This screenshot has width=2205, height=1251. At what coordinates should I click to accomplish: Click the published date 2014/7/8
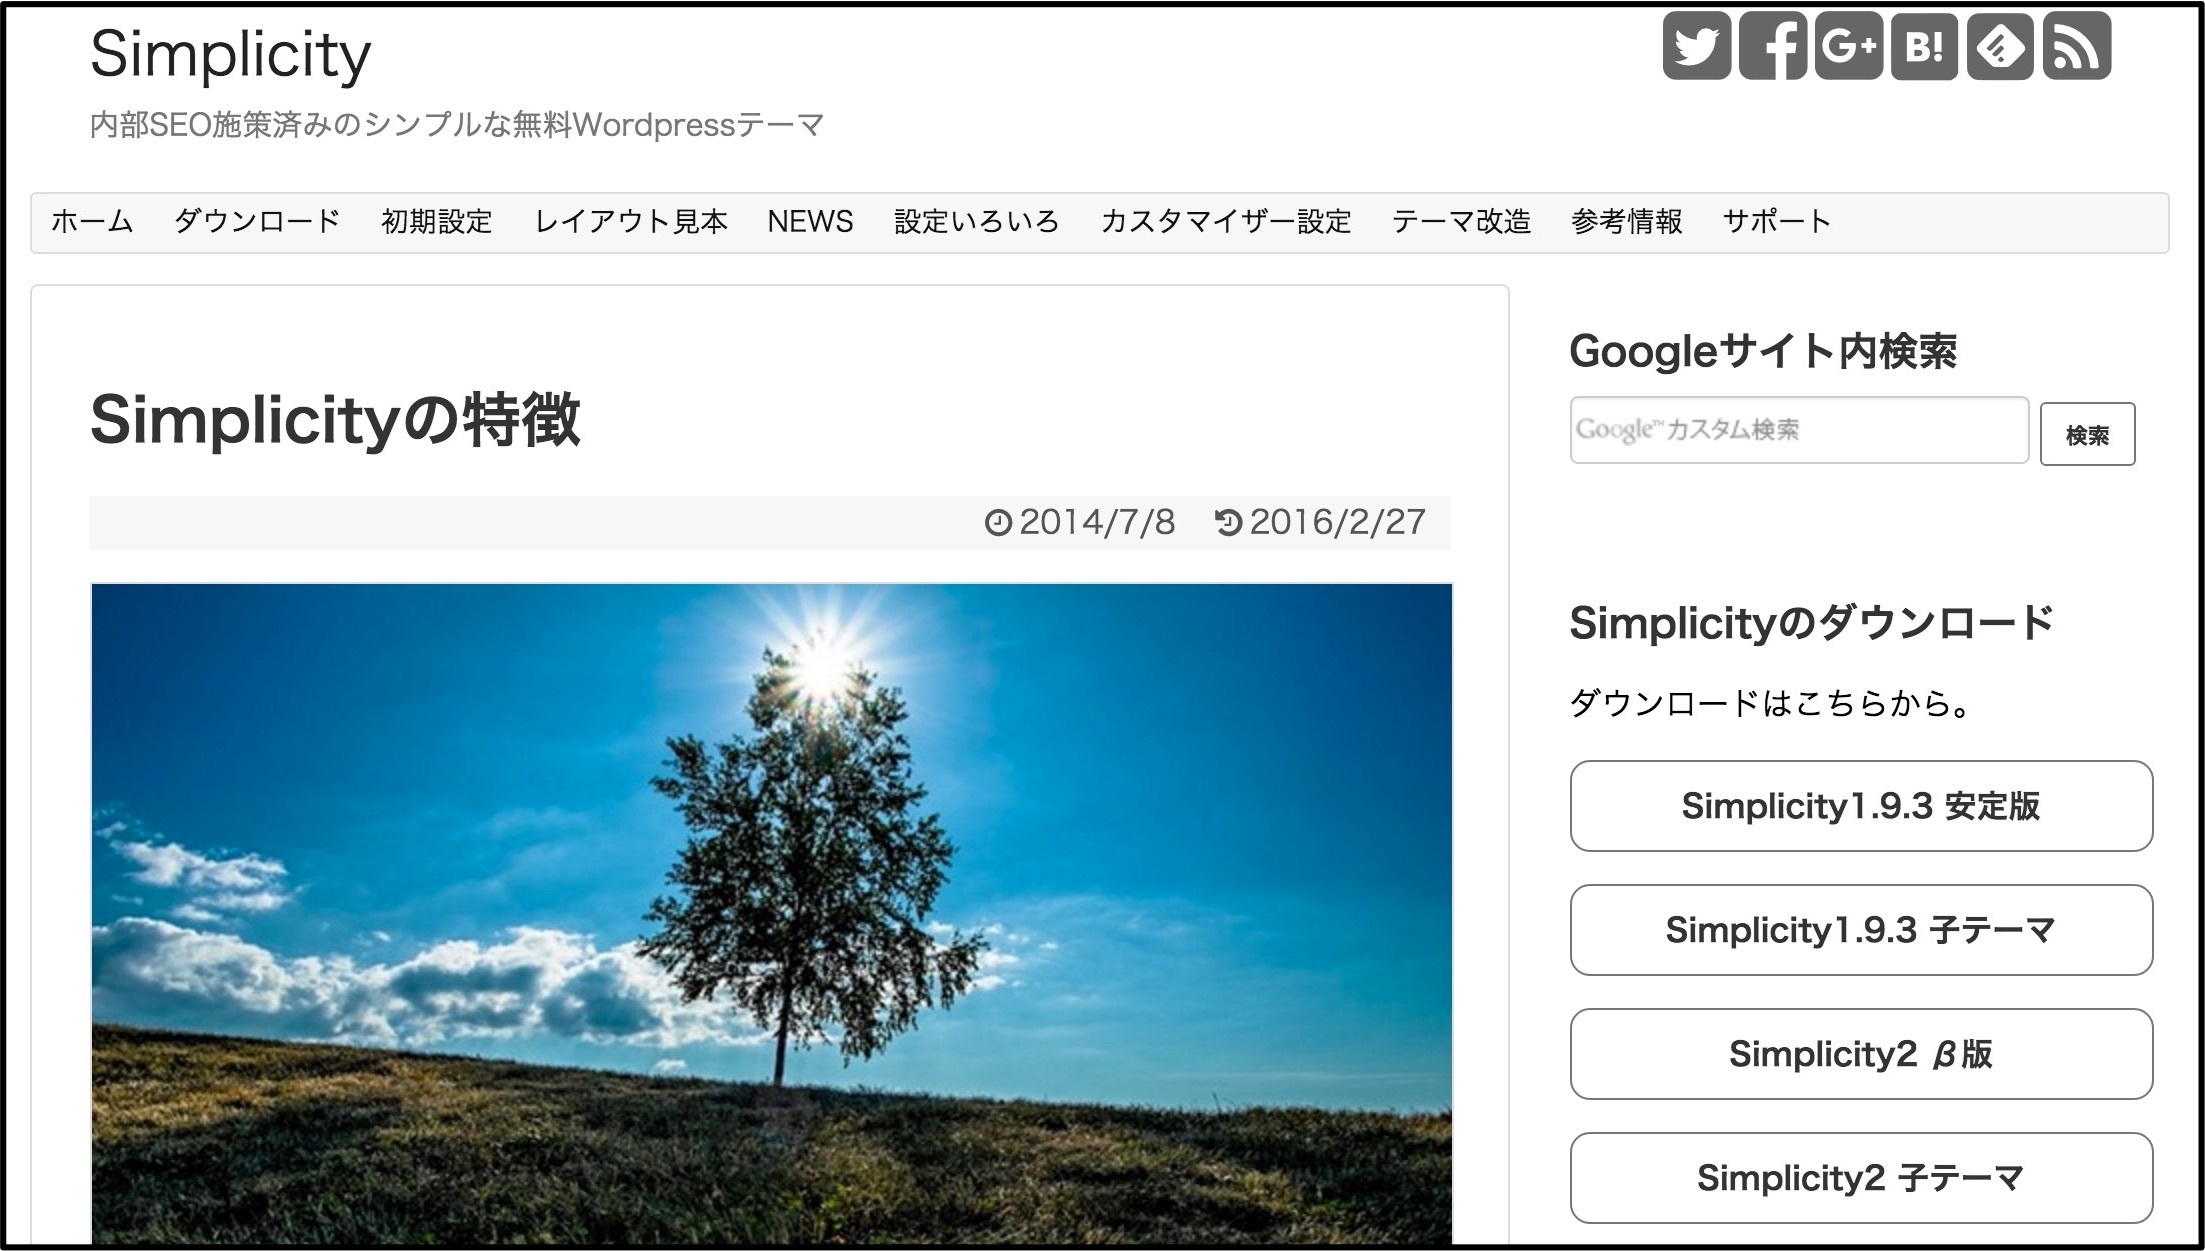coord(1097,522)
